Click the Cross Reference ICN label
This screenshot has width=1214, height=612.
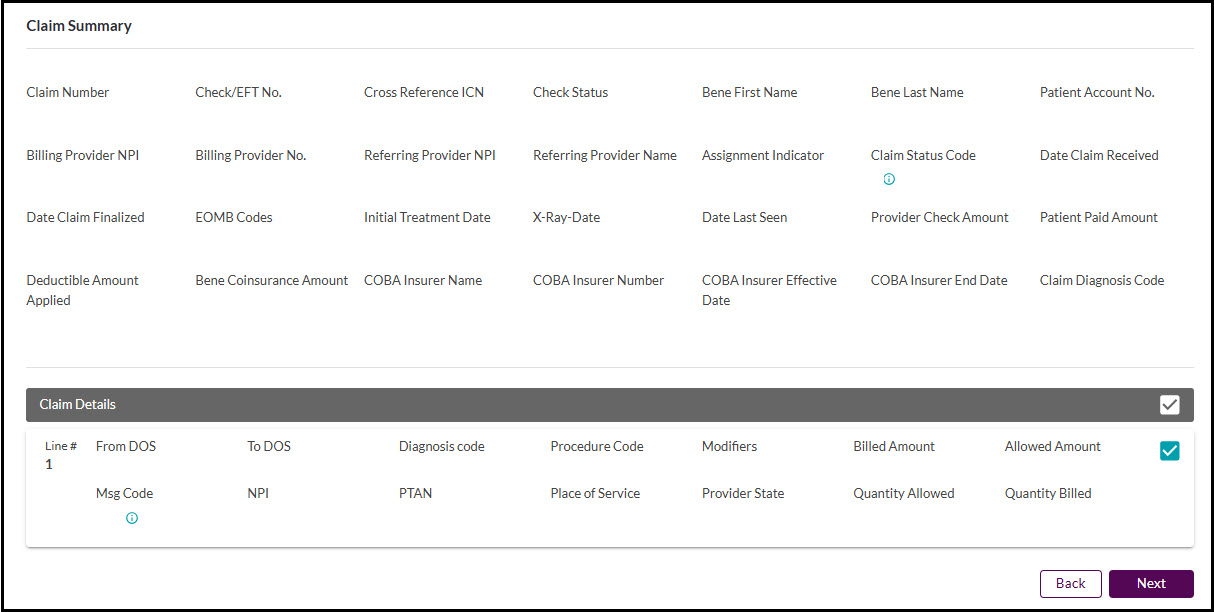click(x=423, y=92)
